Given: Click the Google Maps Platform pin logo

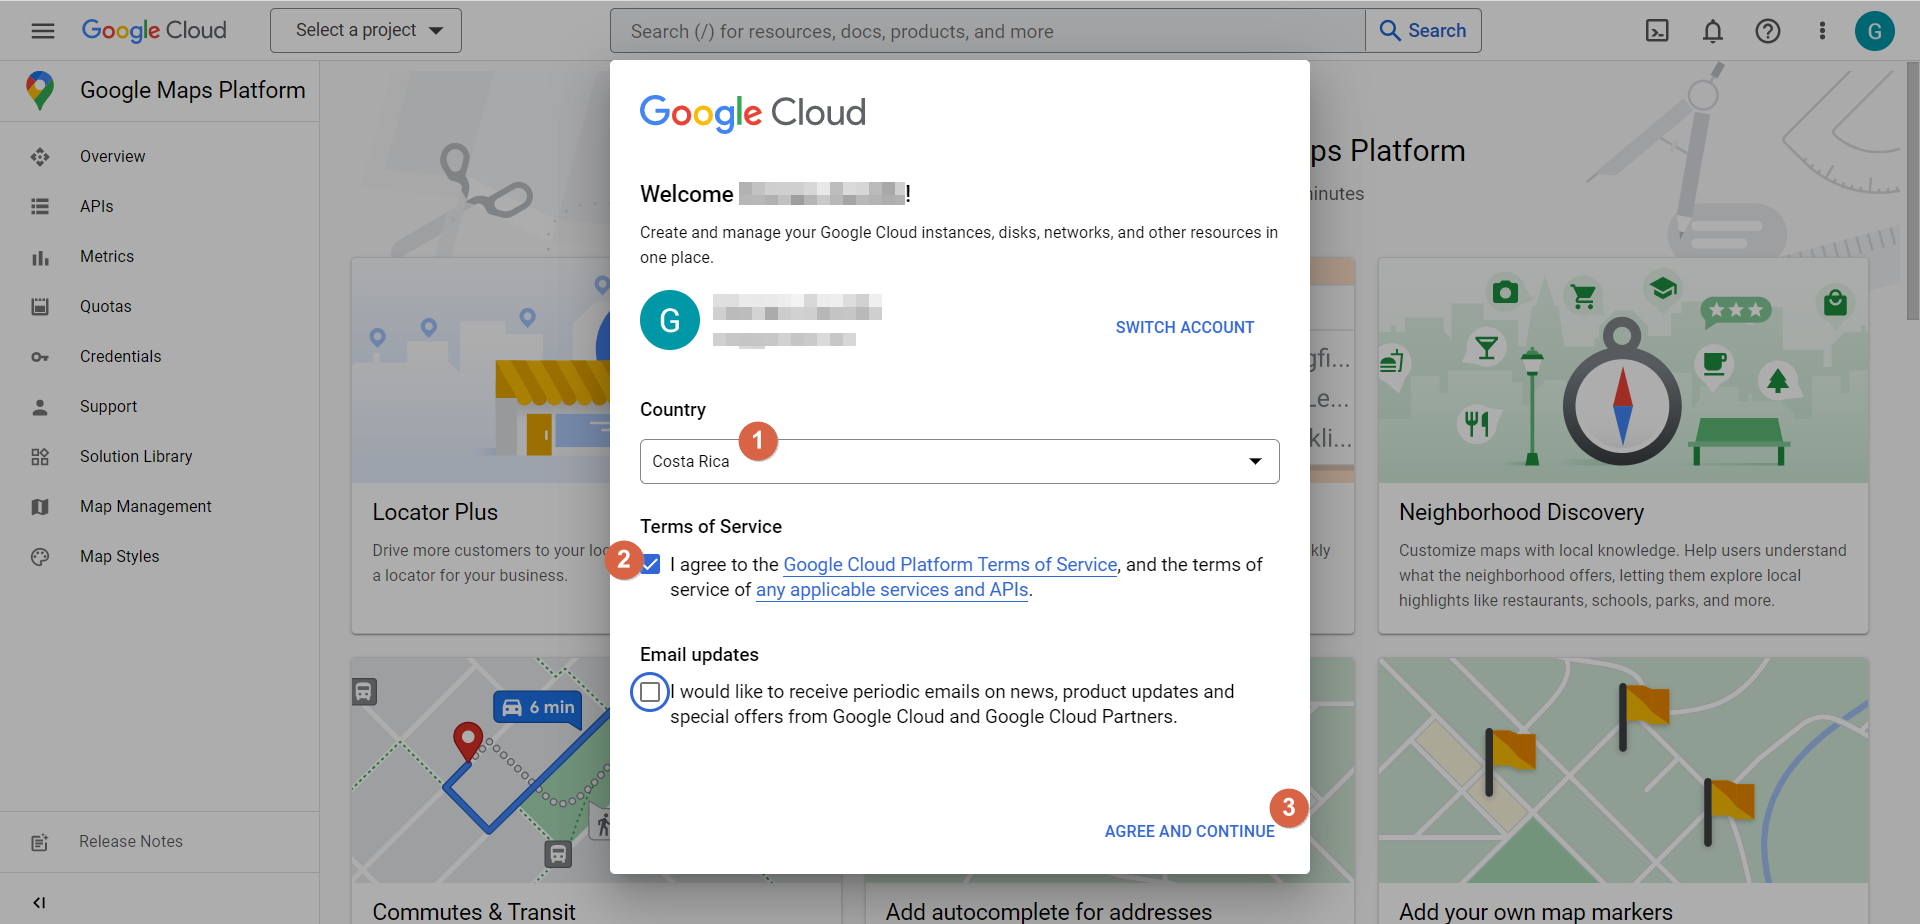Looking at the screenshot, I should 40,90.
